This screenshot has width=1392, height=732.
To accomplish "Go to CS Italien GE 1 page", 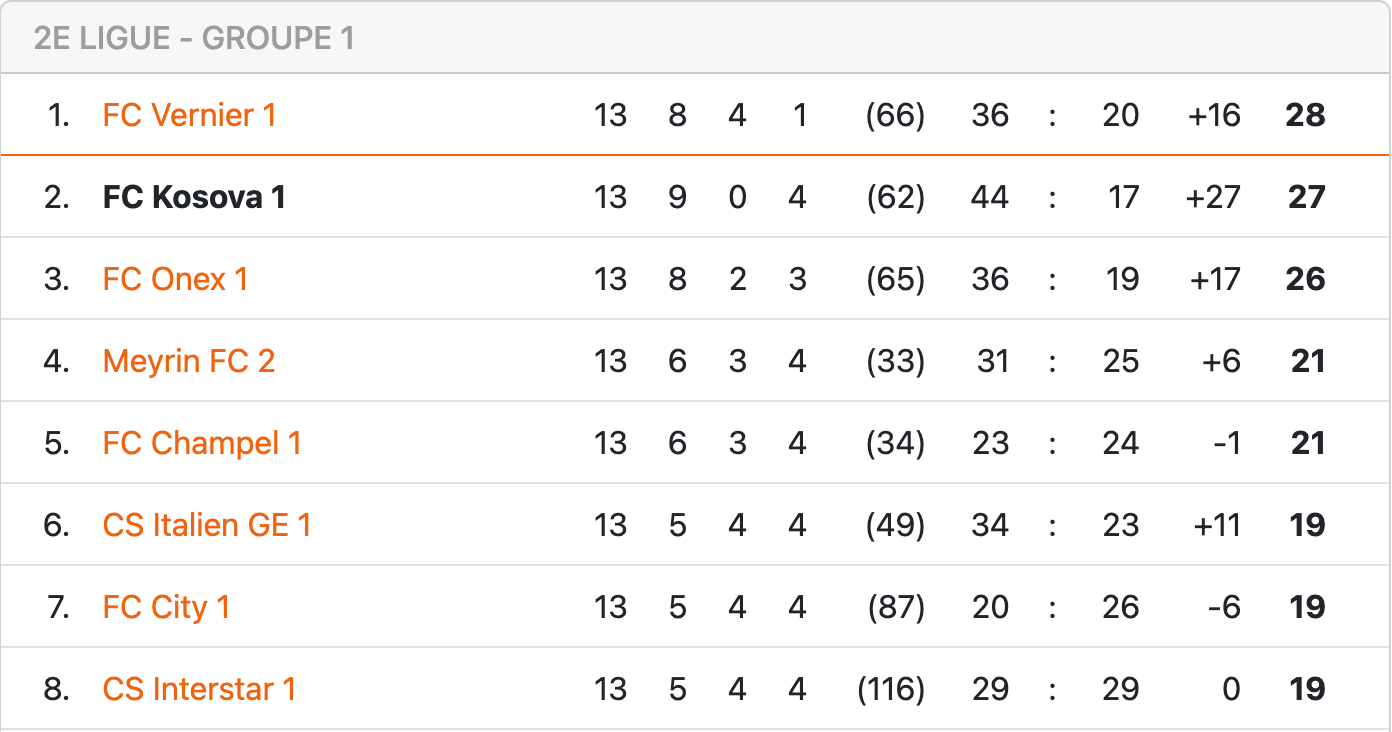I will click(x=207, y=525).
